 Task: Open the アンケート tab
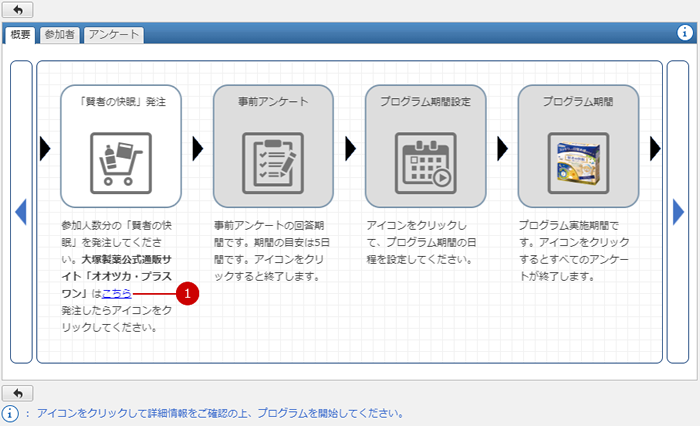tap(112, 35)
